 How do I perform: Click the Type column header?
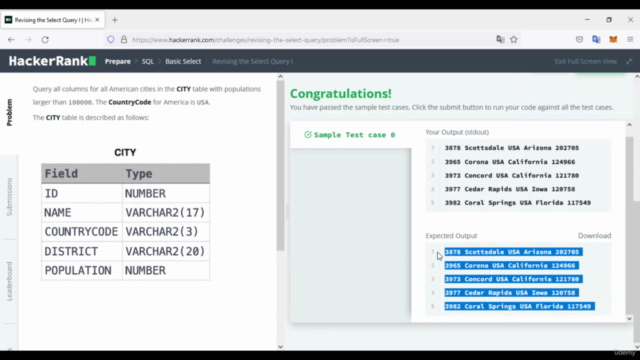[166, 173]
